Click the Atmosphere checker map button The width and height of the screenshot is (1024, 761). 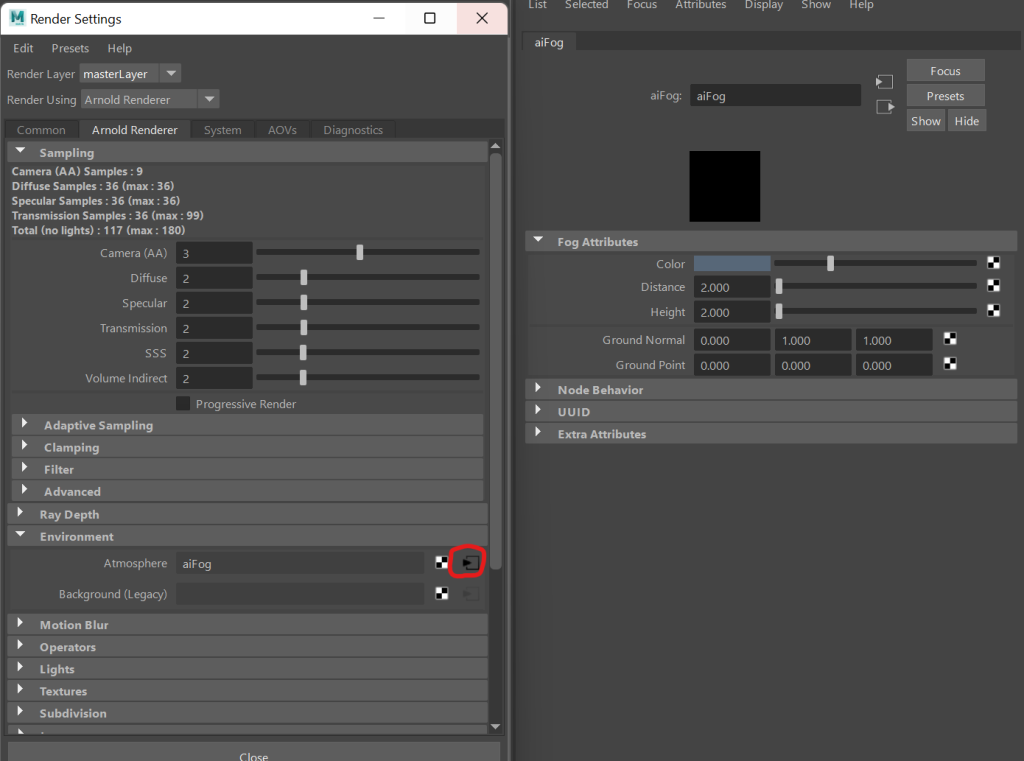(x=442, y=562)
